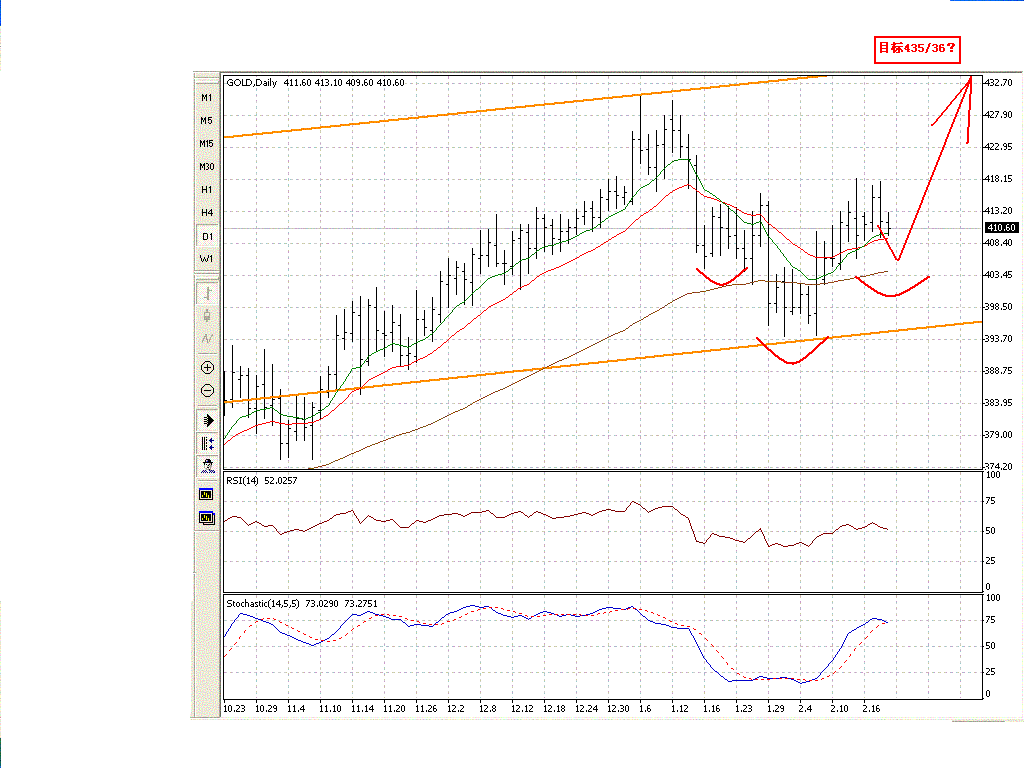Select the bar chart type icon
Viewport: 1024px width, 768px height.
pyautogui.click(x=207, y=293)
